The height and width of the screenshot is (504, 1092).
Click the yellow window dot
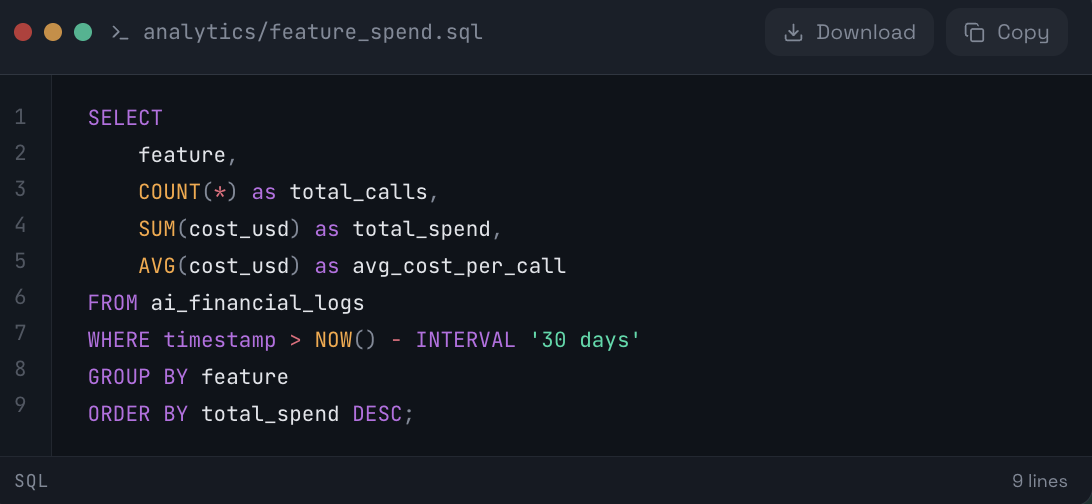[53, 32]
